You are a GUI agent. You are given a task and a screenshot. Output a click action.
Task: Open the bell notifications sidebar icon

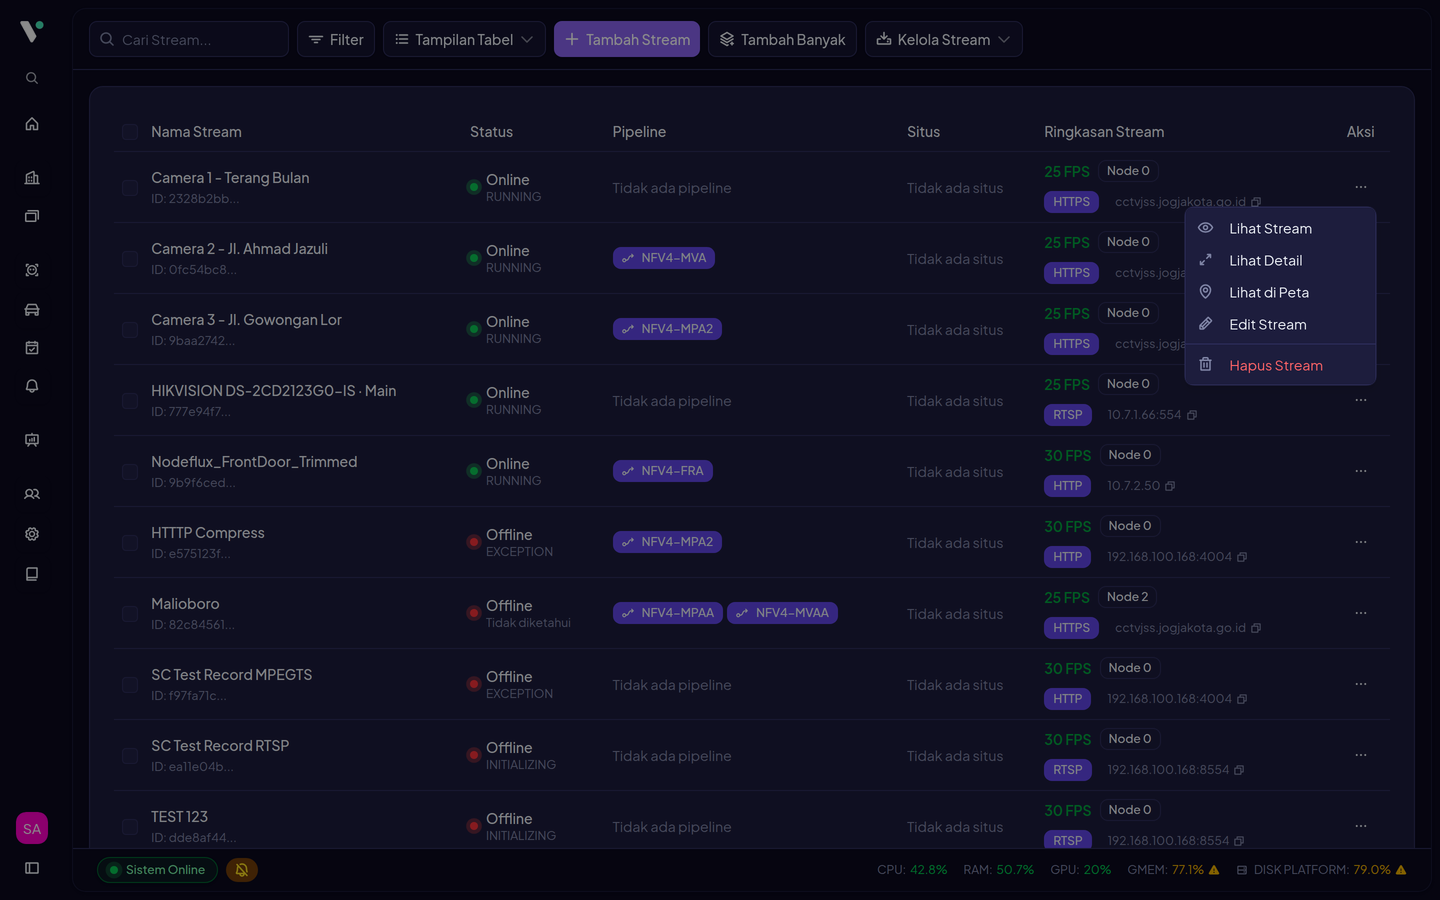(32, 386)
